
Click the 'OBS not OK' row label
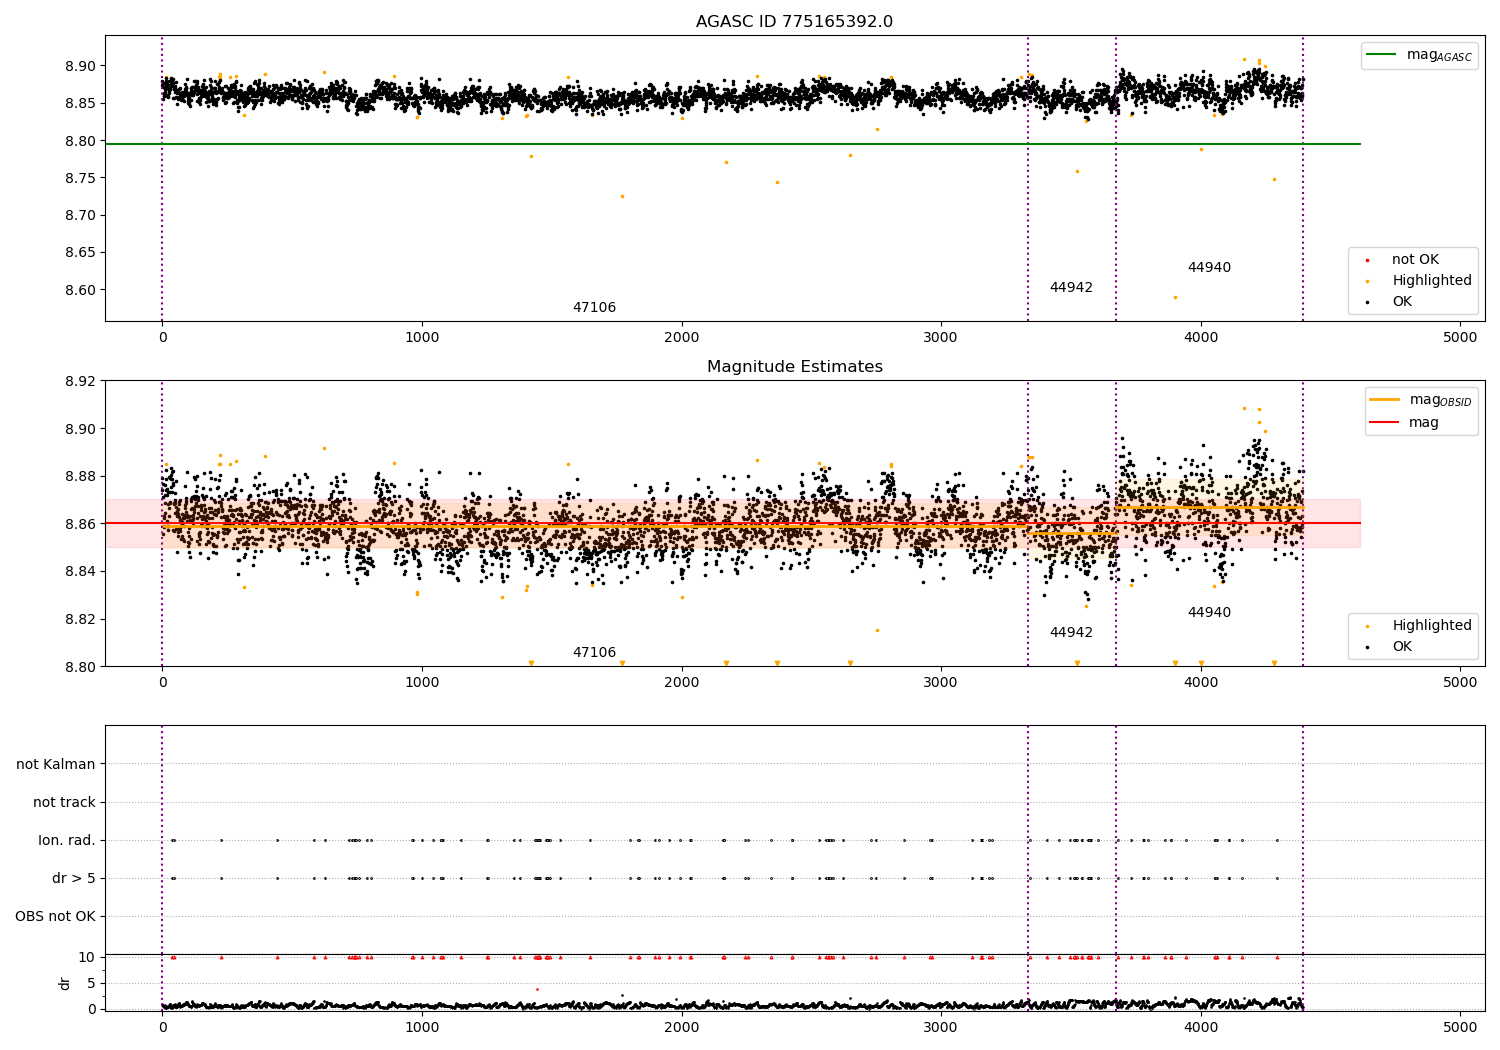(55, 917)
